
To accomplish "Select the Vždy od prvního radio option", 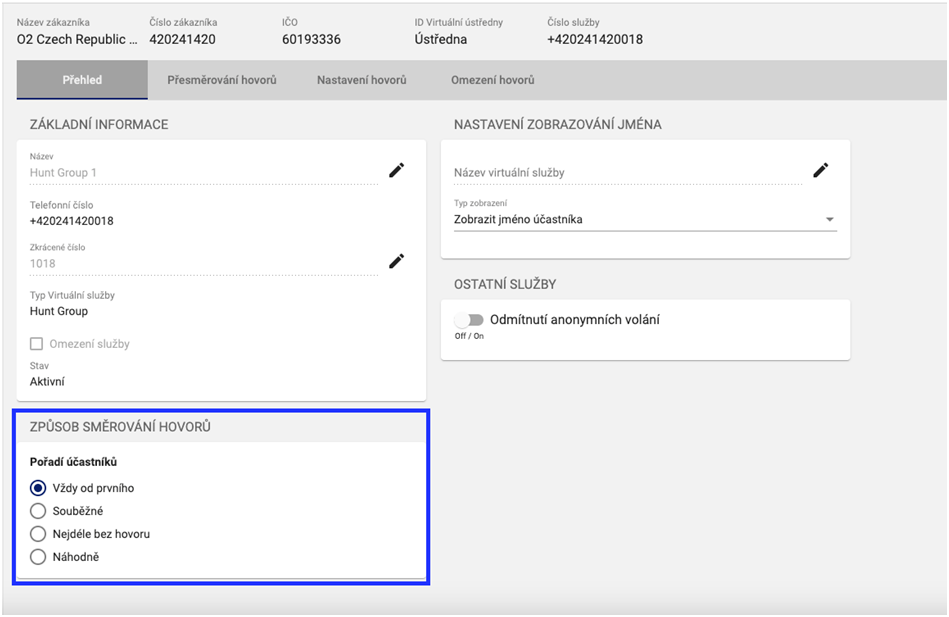I will [x=38, y=488].
